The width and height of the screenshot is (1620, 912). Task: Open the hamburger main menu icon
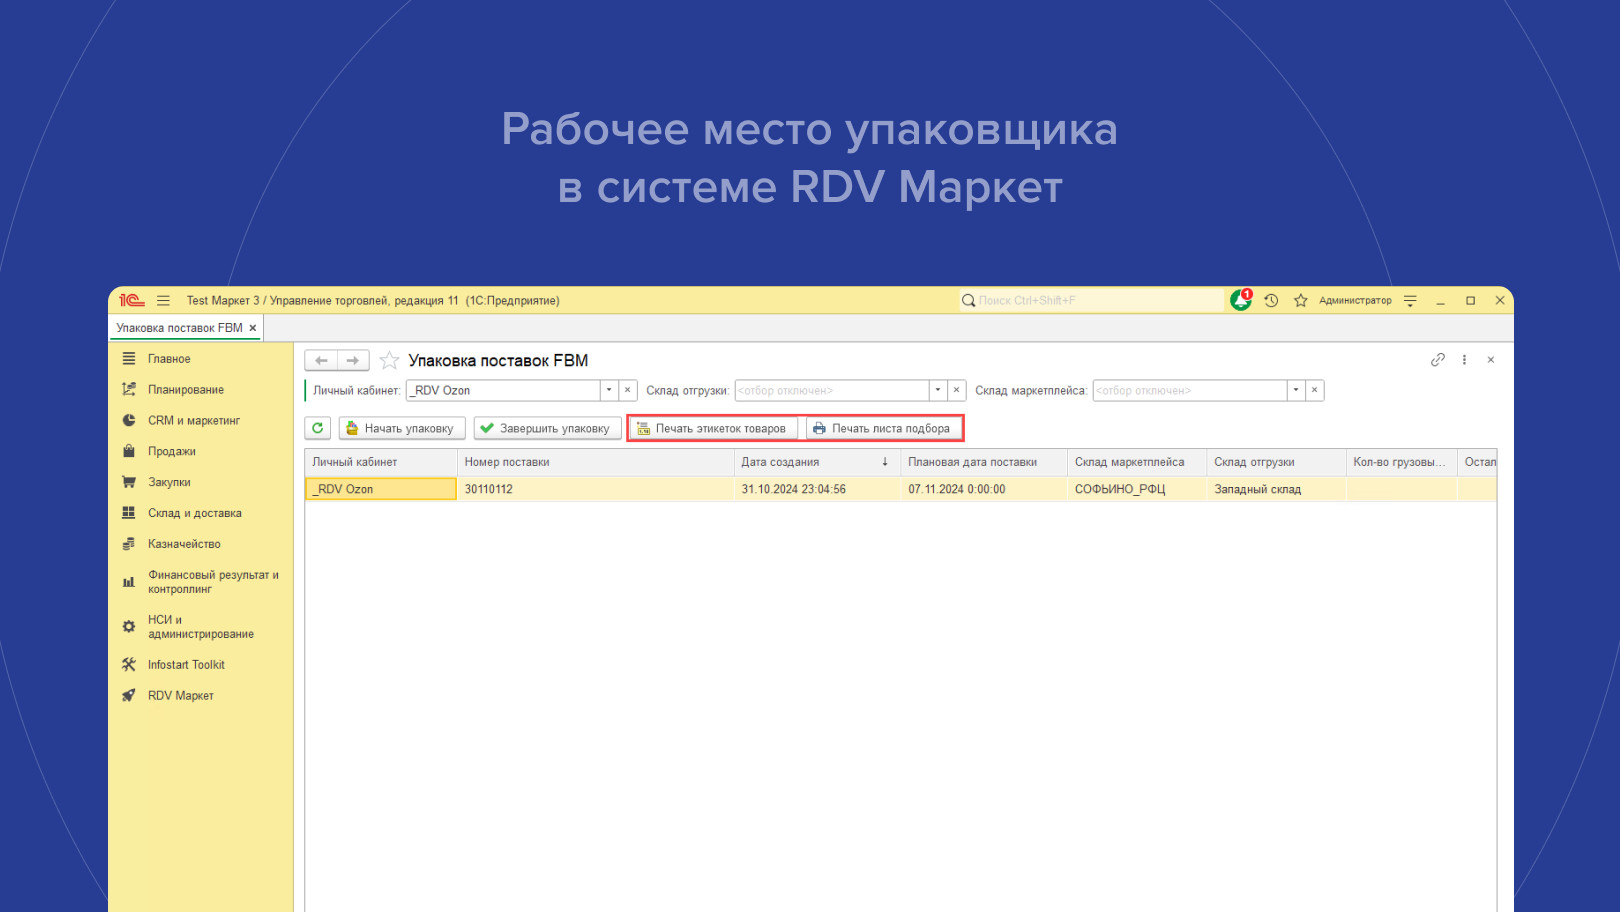163,300
